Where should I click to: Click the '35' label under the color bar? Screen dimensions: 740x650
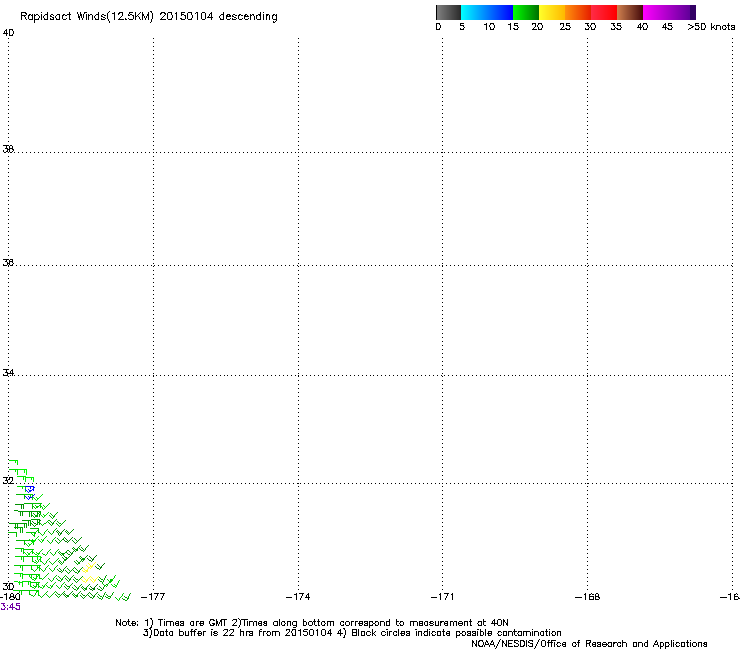pyautogui.click(x=616, y=27)
